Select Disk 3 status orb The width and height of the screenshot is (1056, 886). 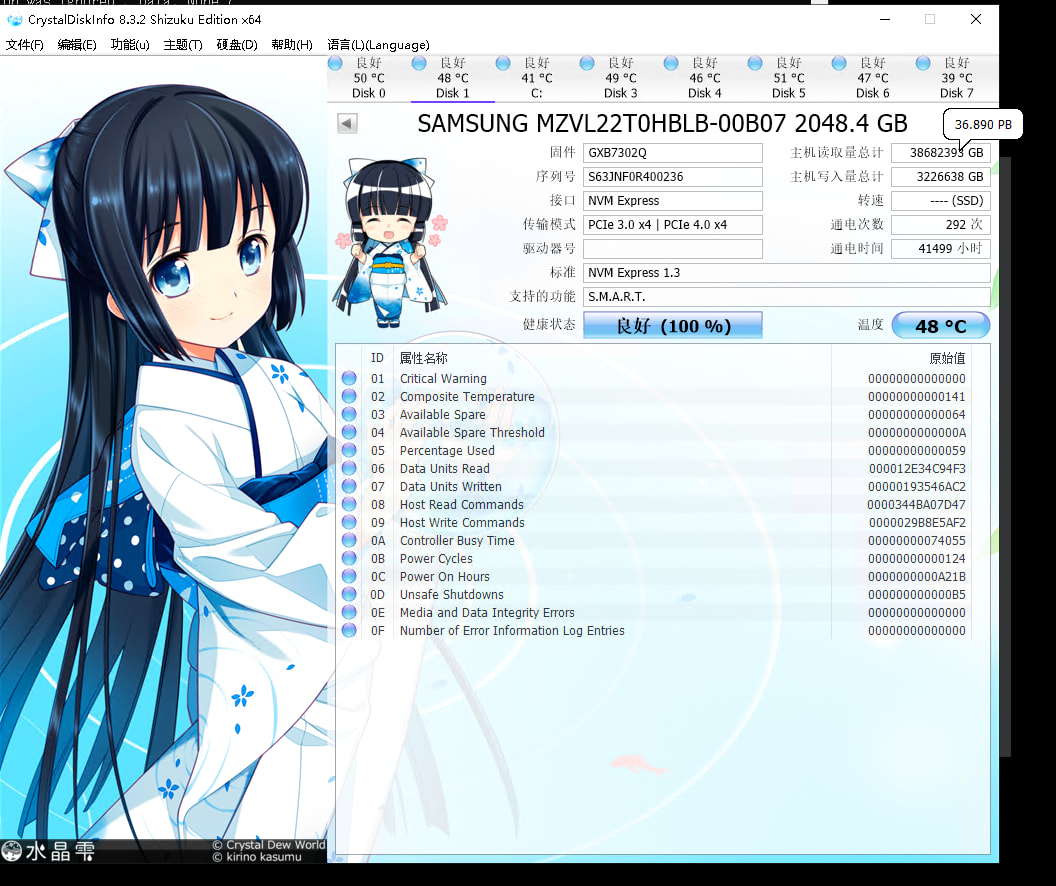(x=587, y=63)
